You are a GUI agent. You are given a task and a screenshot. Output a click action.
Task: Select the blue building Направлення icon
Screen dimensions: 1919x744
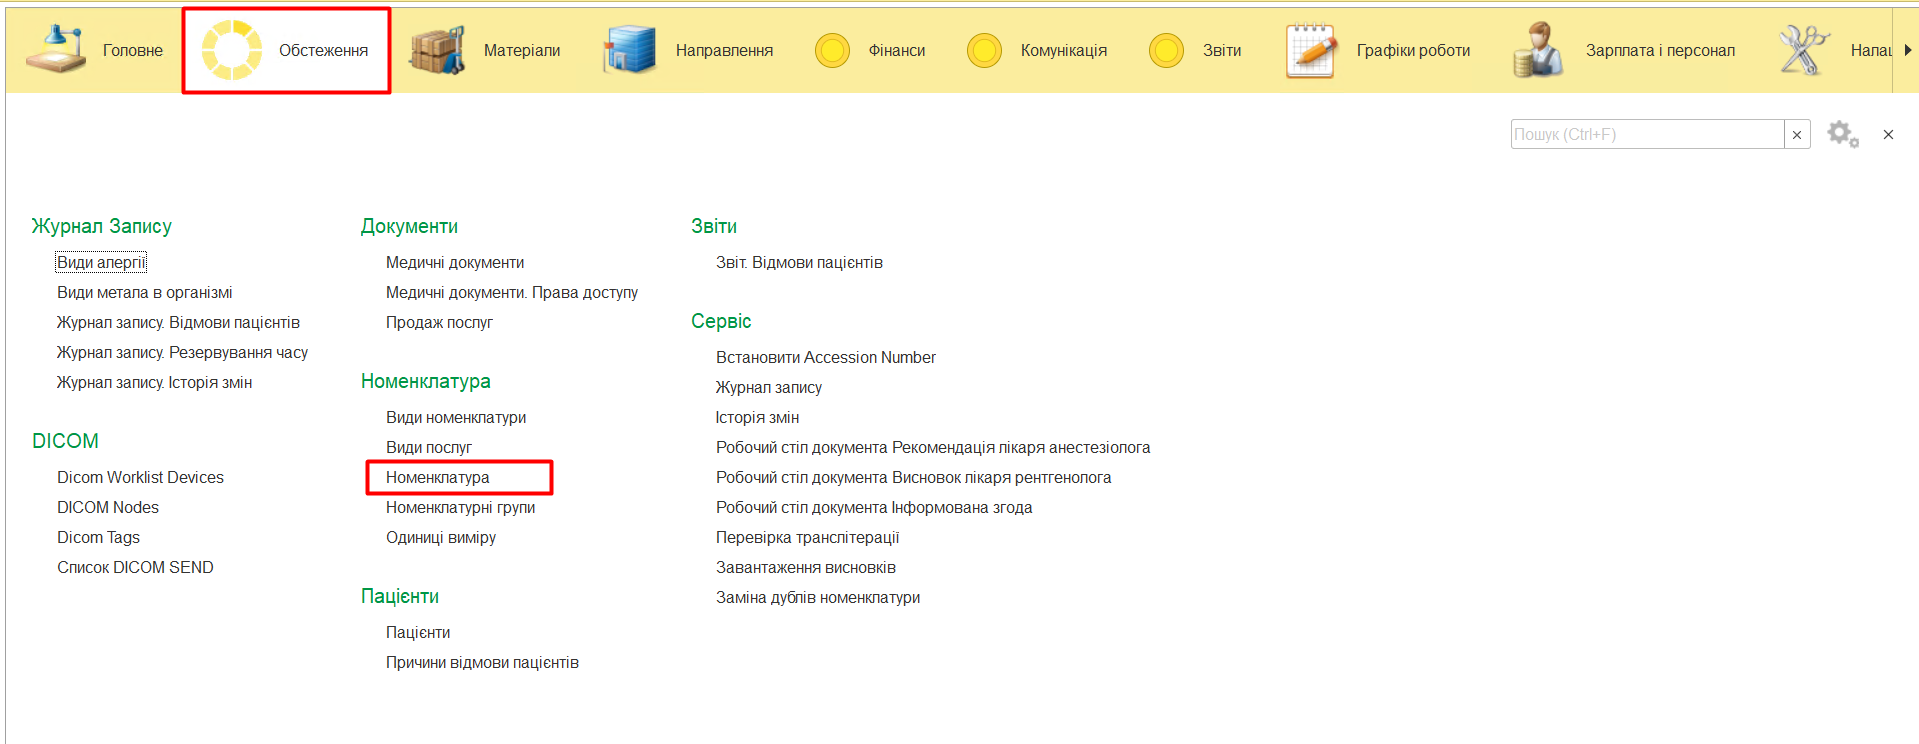[x=629, y=50]
